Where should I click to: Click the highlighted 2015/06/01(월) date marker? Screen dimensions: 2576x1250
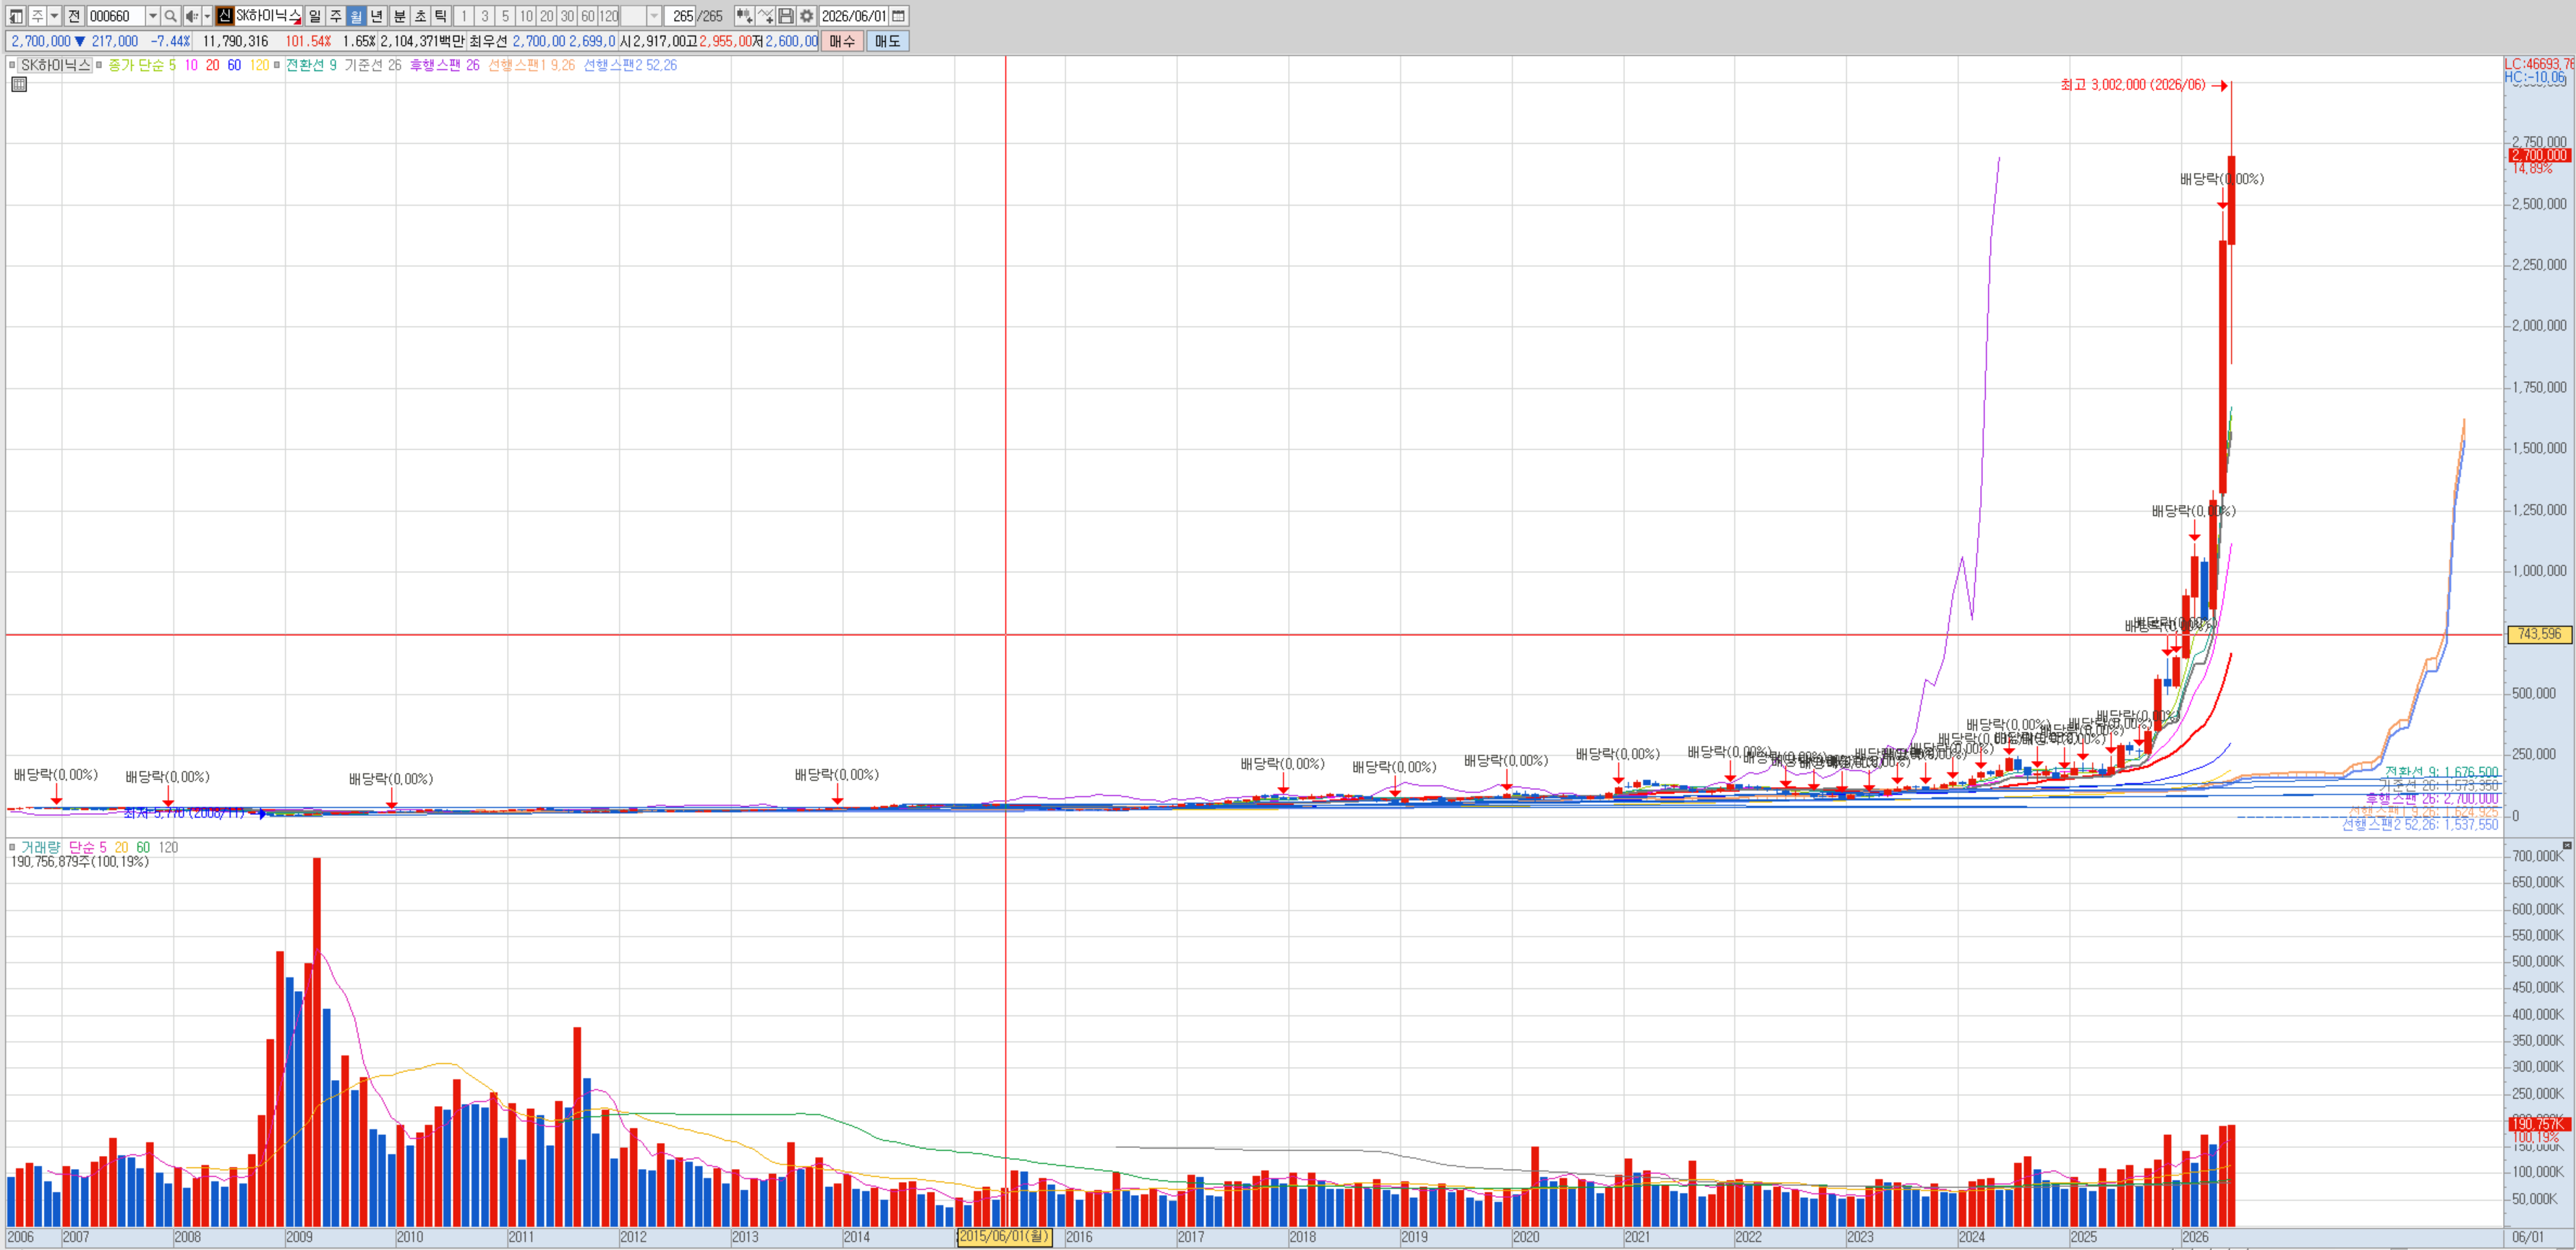pos(1005,1237)
